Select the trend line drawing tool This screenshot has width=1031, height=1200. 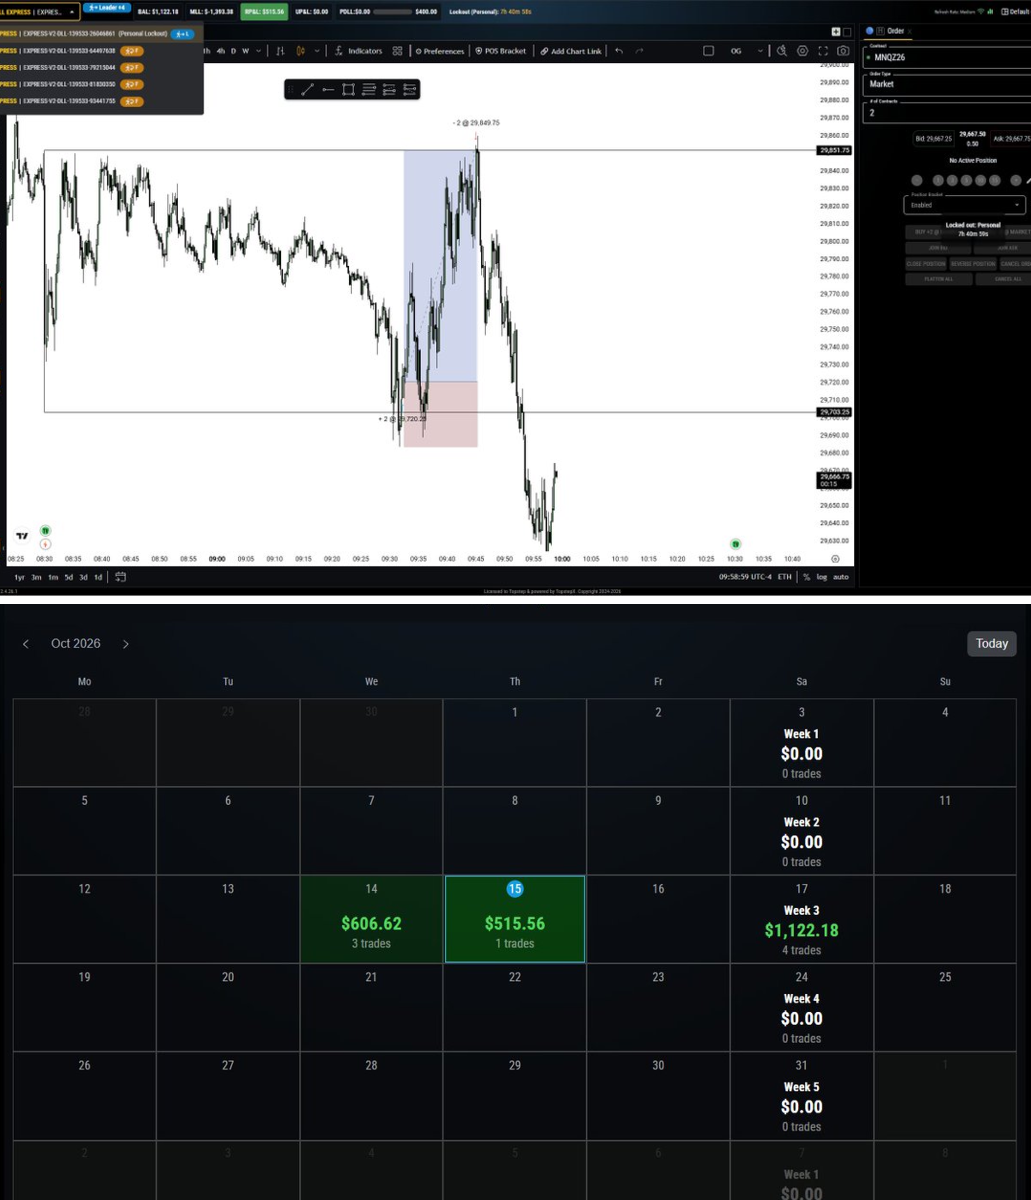click(x=307, y=90)
